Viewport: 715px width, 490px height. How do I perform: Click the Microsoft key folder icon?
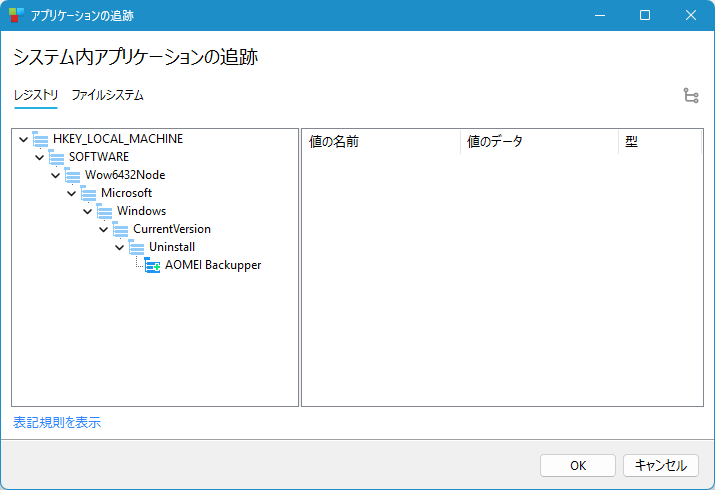coord(89,193)
